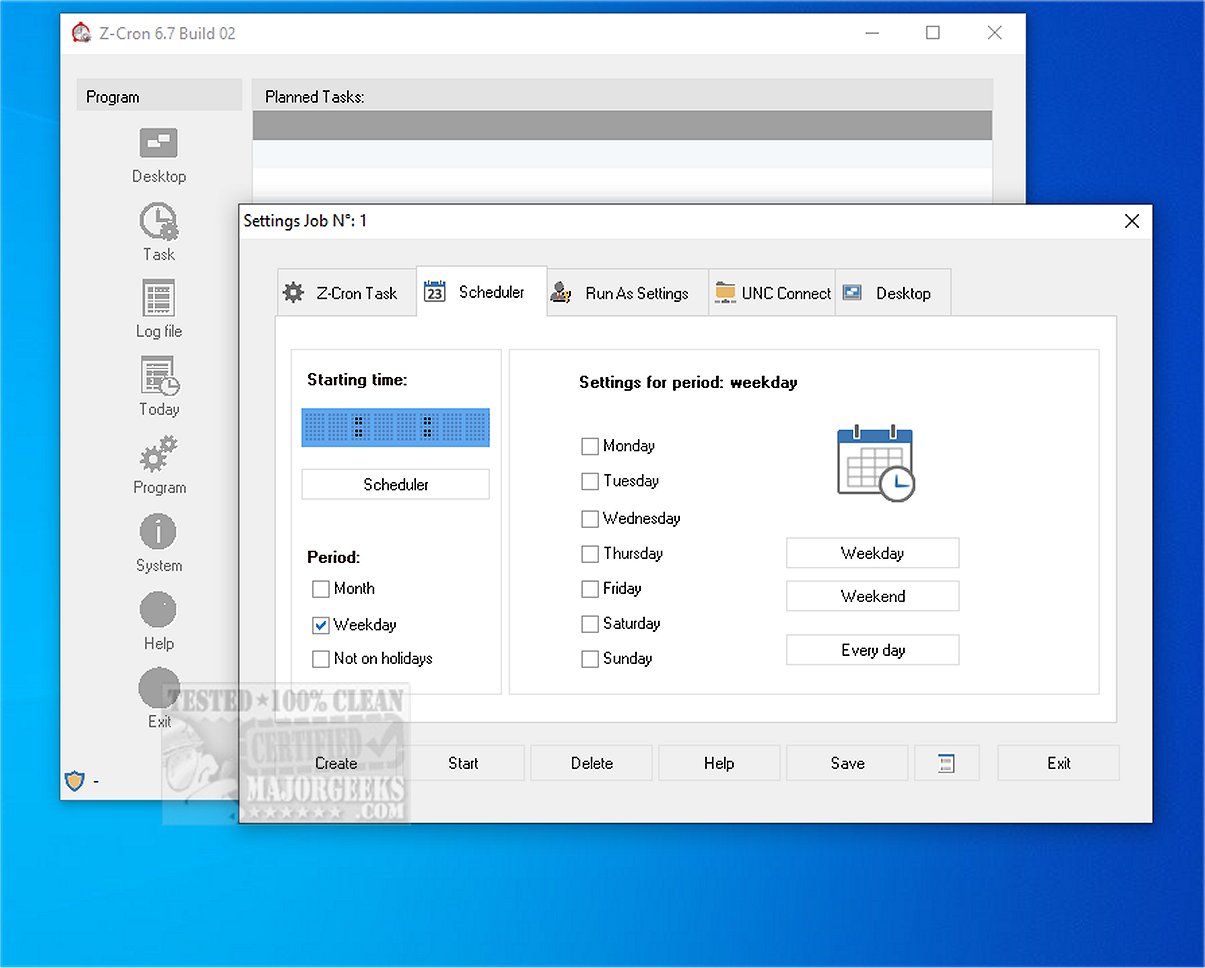Click the Program header in sidebar

click(x=159, y=96)
